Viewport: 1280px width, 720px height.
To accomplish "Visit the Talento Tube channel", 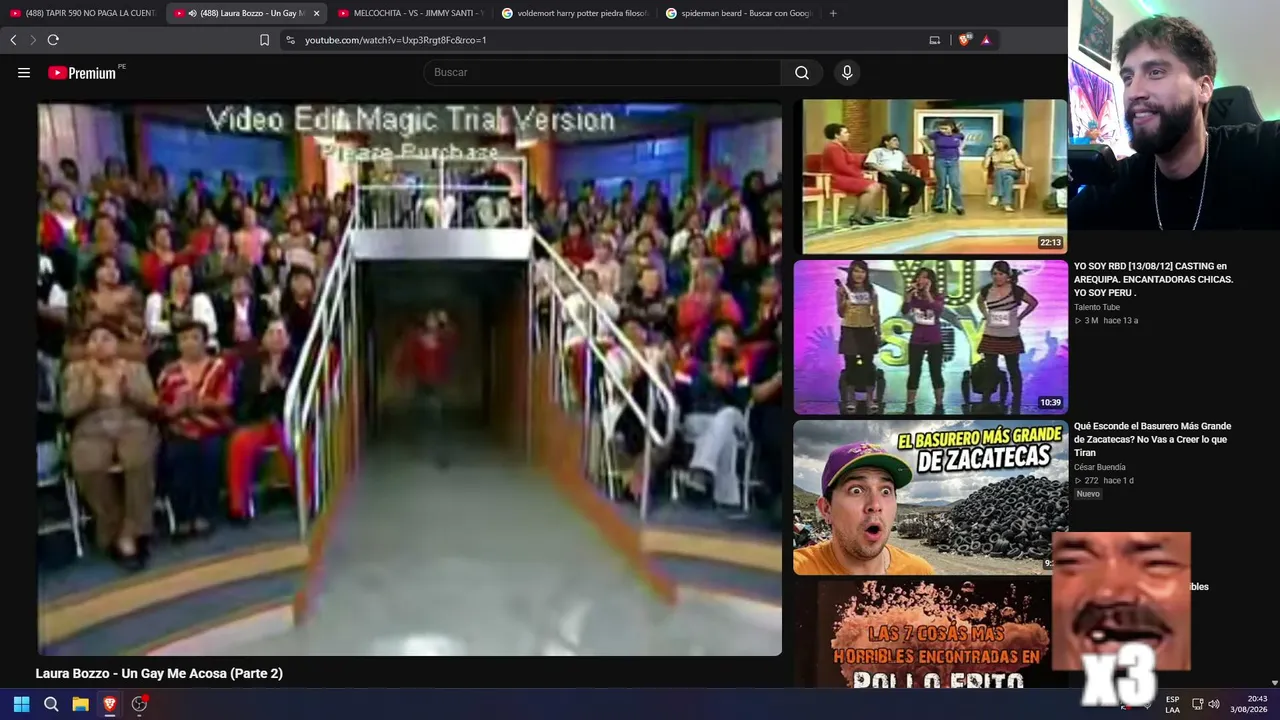I will point(1097,307).
